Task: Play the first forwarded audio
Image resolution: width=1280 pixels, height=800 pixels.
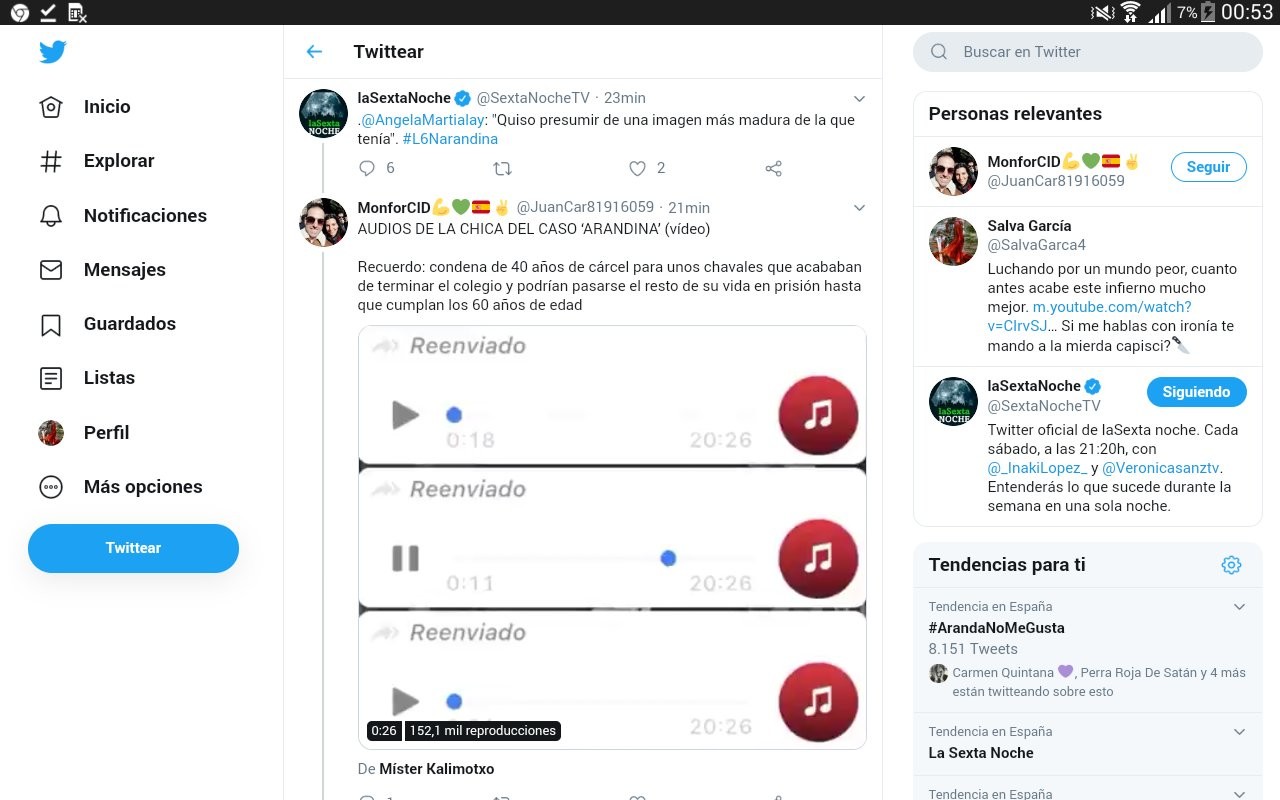Action: [405, 414]
